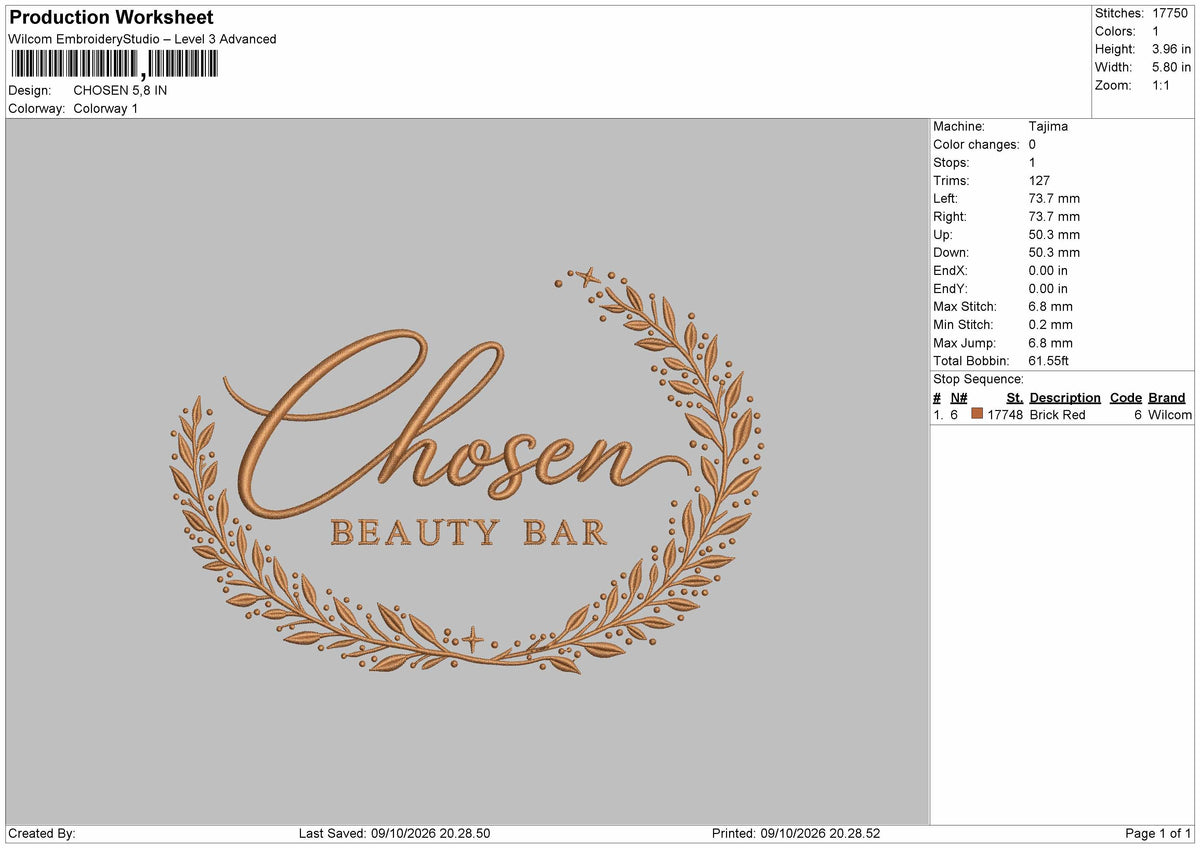Viewport: 1200px width, 848px height.
Task: Select the 'Production Worksheet' title
Action: 111,18
